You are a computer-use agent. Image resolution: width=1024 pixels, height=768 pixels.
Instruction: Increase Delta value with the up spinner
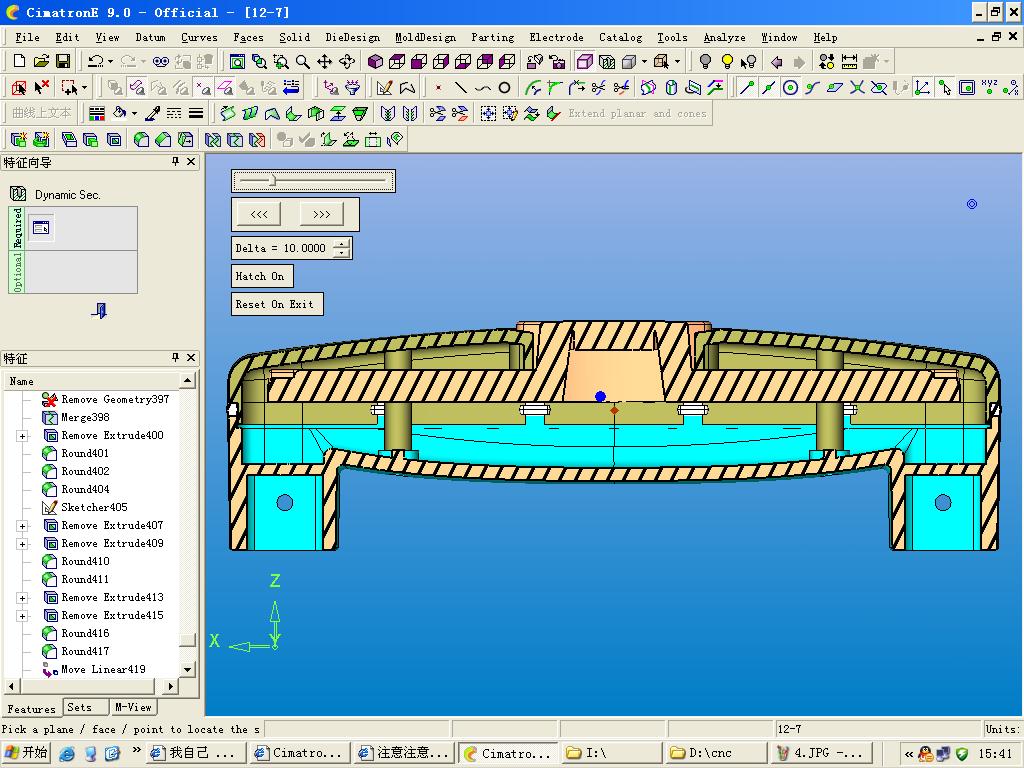click(x=342, y=244)
